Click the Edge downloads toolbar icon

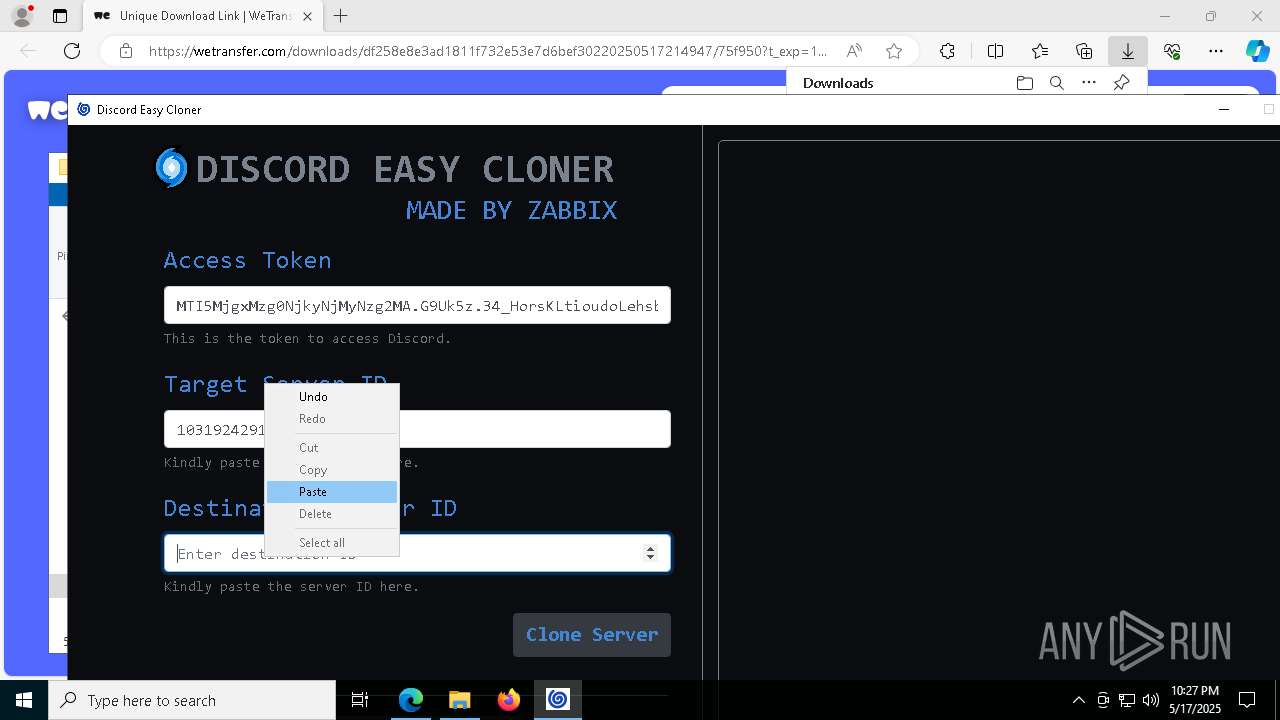pos(1128,51)
